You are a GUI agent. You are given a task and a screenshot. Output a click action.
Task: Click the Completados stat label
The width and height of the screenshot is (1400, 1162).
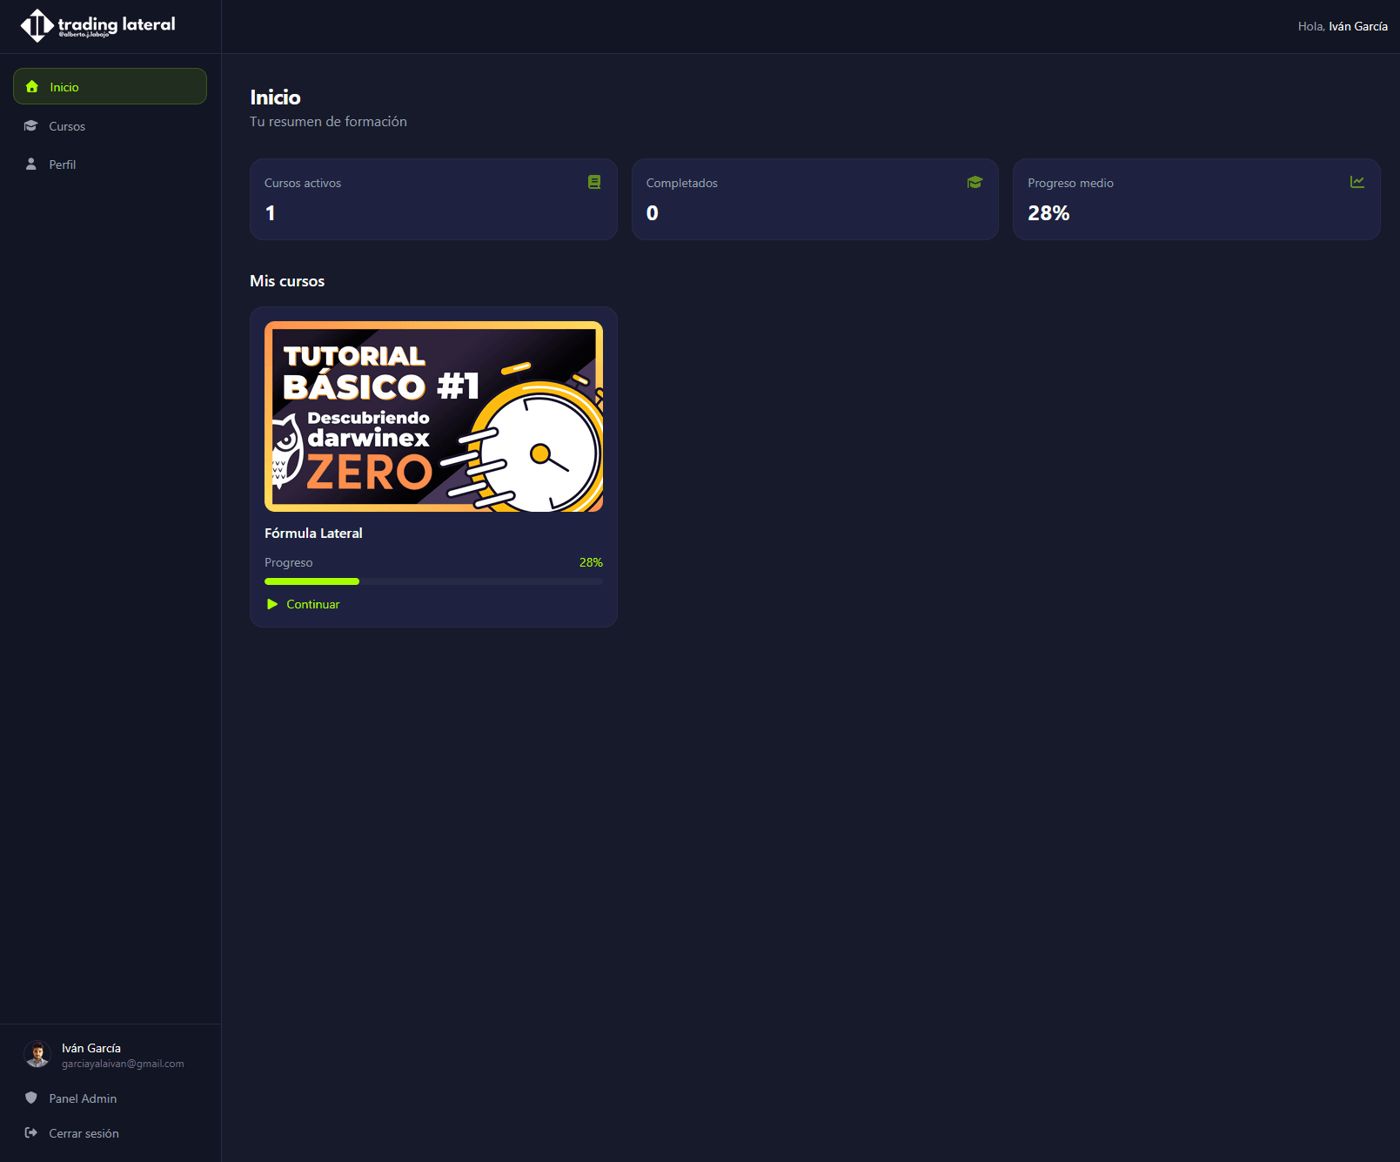[682, 183]
